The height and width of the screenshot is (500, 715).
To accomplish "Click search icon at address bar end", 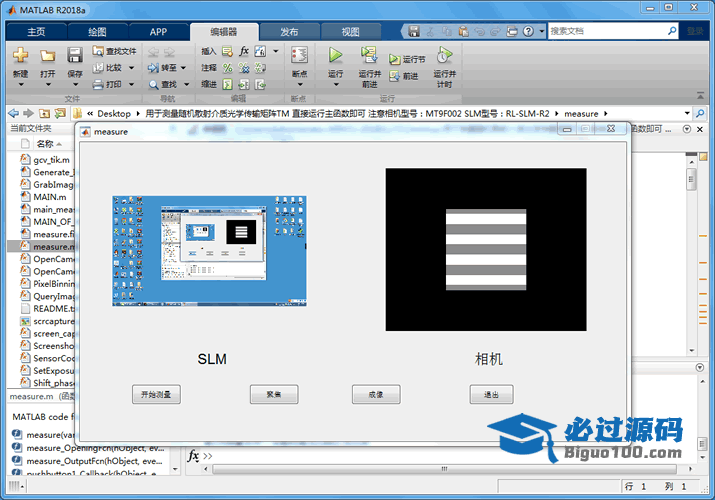I will point(700,113).
